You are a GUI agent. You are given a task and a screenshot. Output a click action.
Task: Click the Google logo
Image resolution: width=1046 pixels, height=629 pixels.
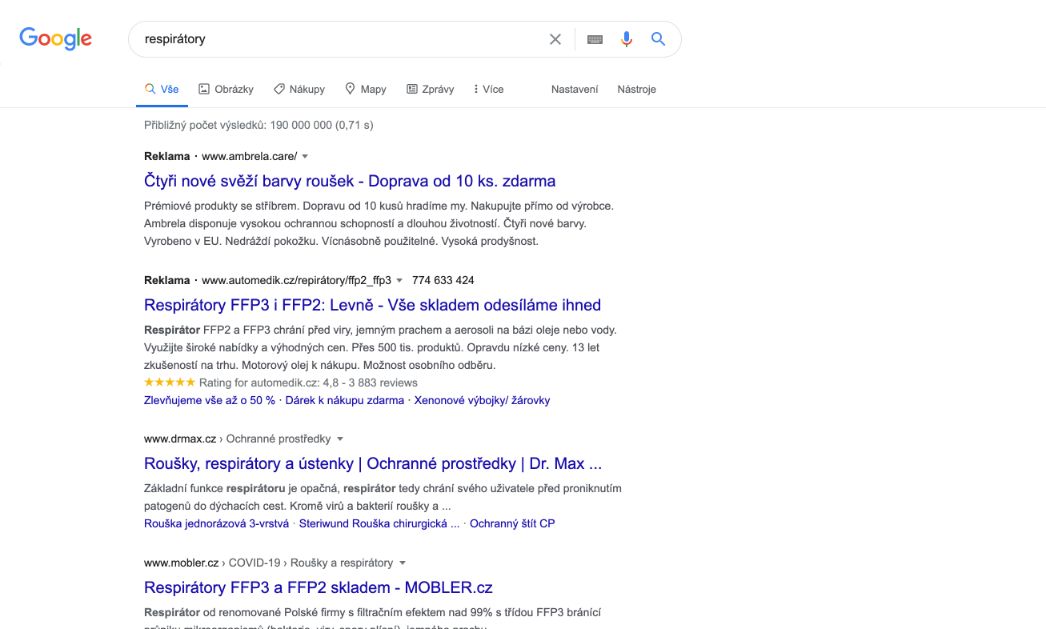coord(55,39)
